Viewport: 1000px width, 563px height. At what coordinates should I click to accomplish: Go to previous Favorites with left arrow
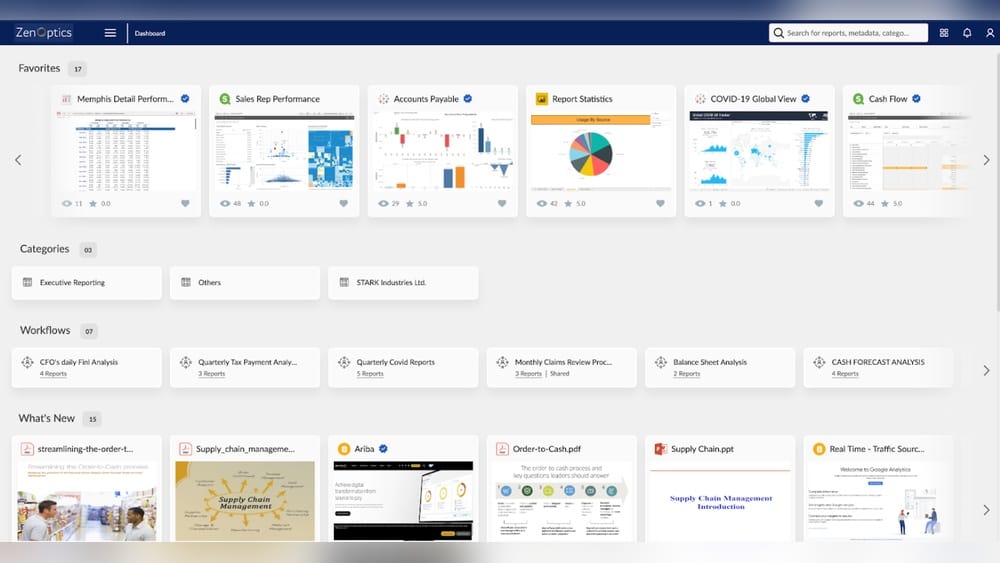pos(18,160)
